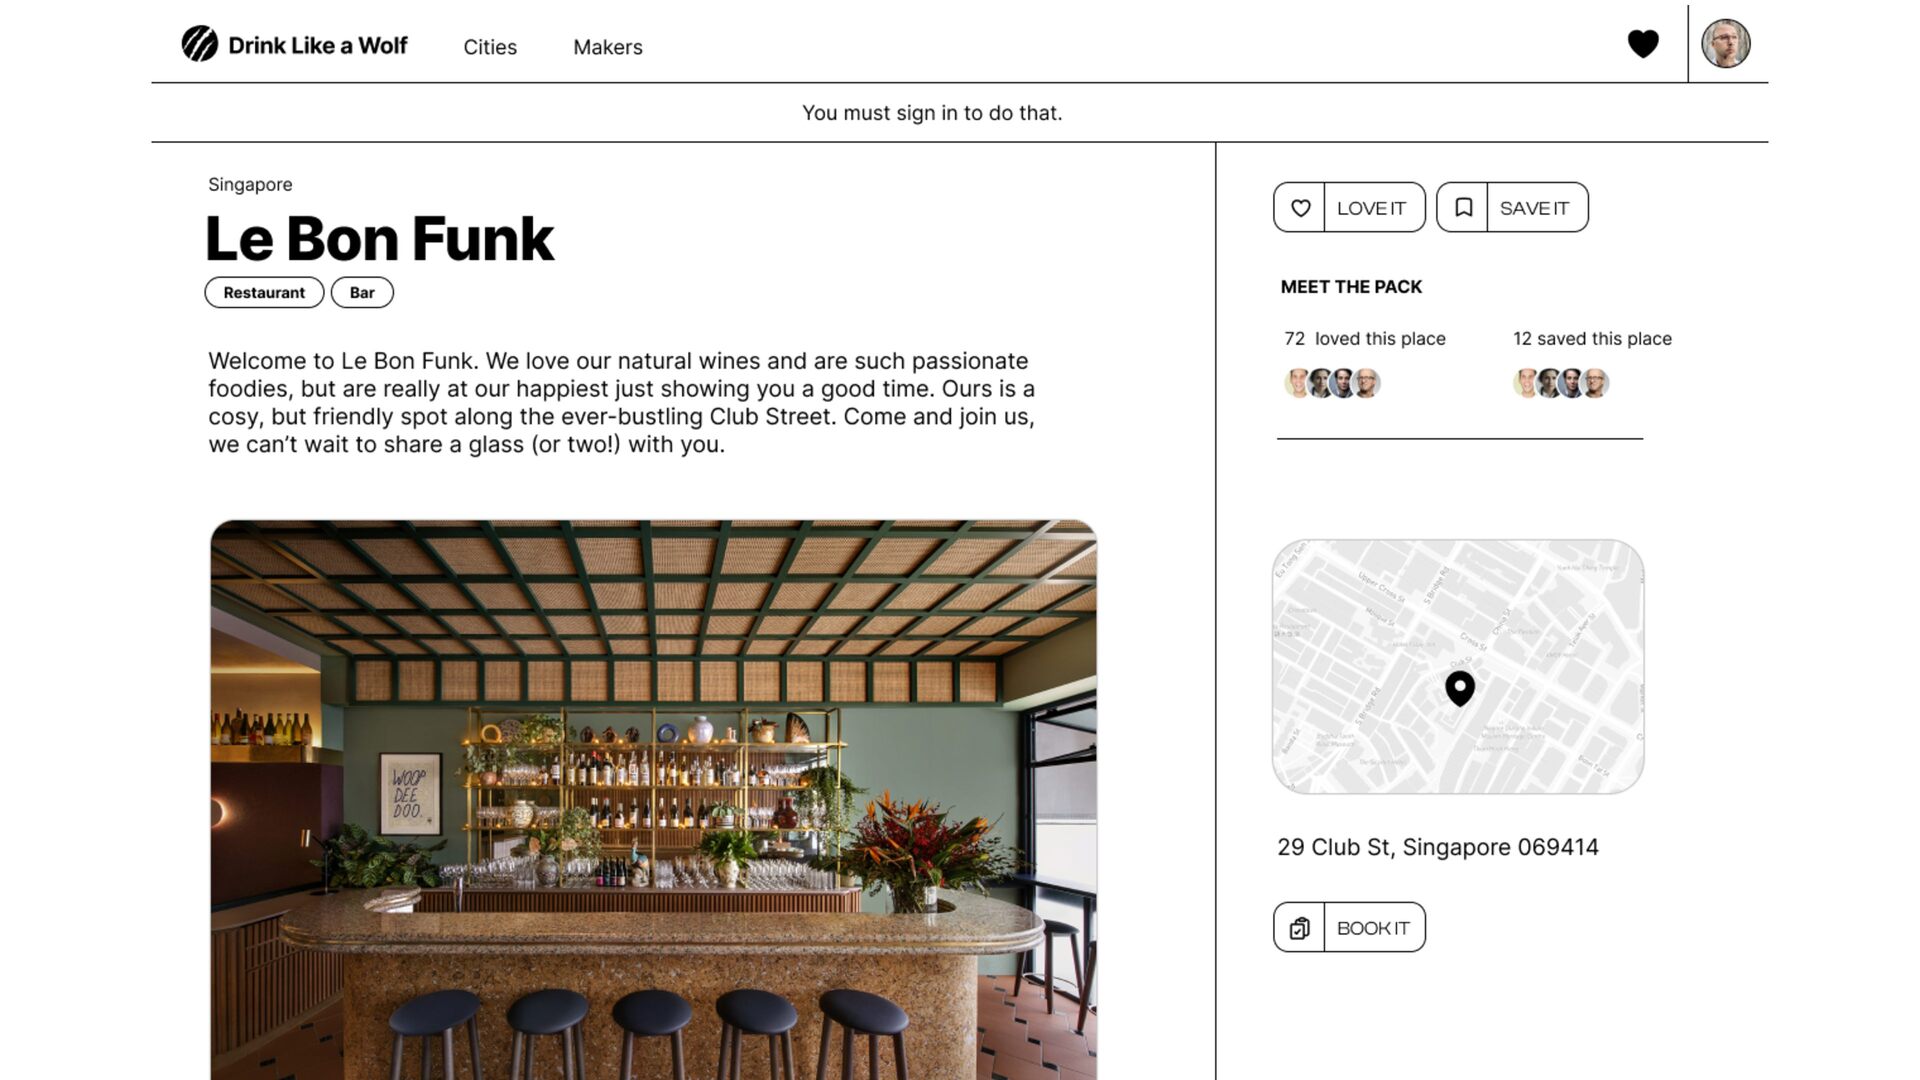This screenshot has width=1920, height=1080.
Task: Click the Le Bon Funk bar interior photo
Action: pos(653,799)
